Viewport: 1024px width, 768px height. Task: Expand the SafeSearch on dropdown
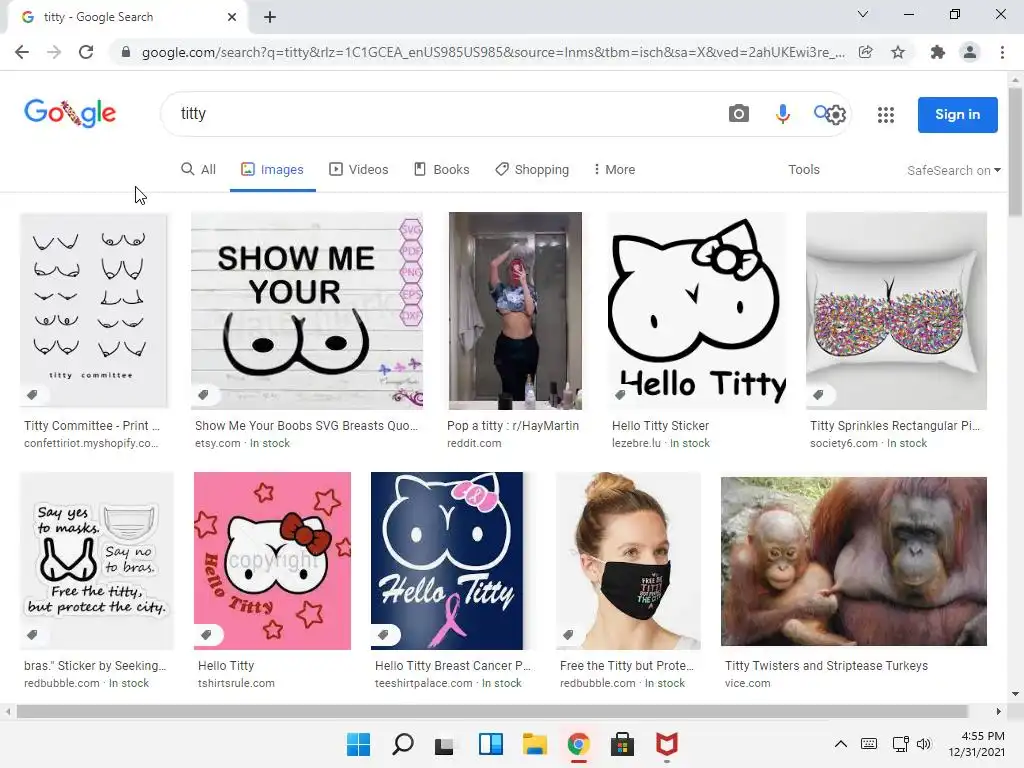953,170
